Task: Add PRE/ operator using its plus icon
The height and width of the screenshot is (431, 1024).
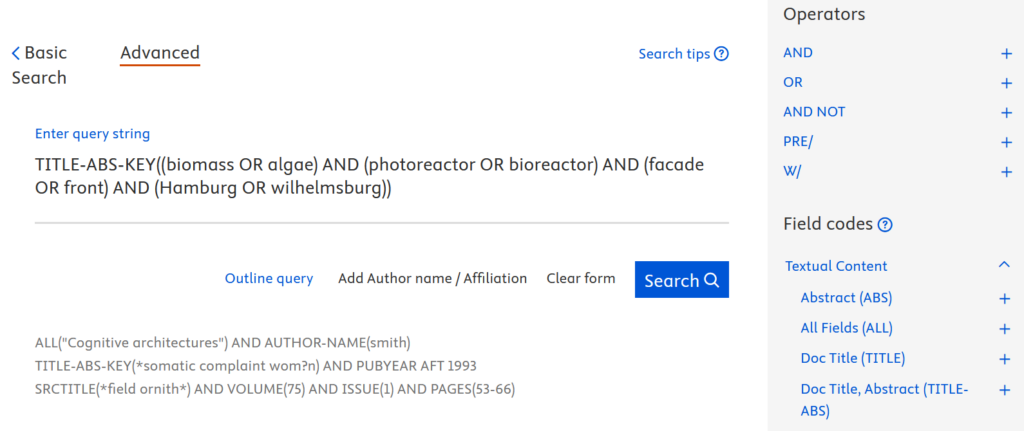Action: click(x=1006, y=142)
